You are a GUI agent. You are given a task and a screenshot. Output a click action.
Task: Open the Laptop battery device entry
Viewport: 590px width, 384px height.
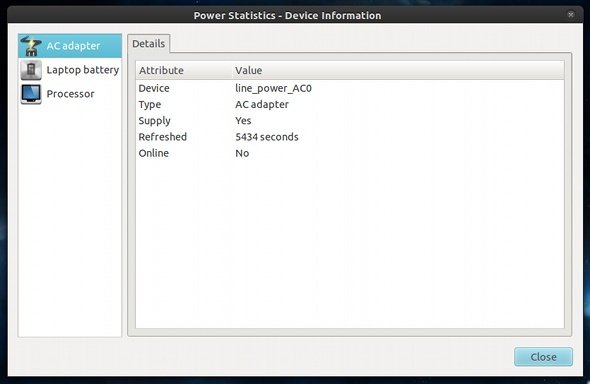70,70
